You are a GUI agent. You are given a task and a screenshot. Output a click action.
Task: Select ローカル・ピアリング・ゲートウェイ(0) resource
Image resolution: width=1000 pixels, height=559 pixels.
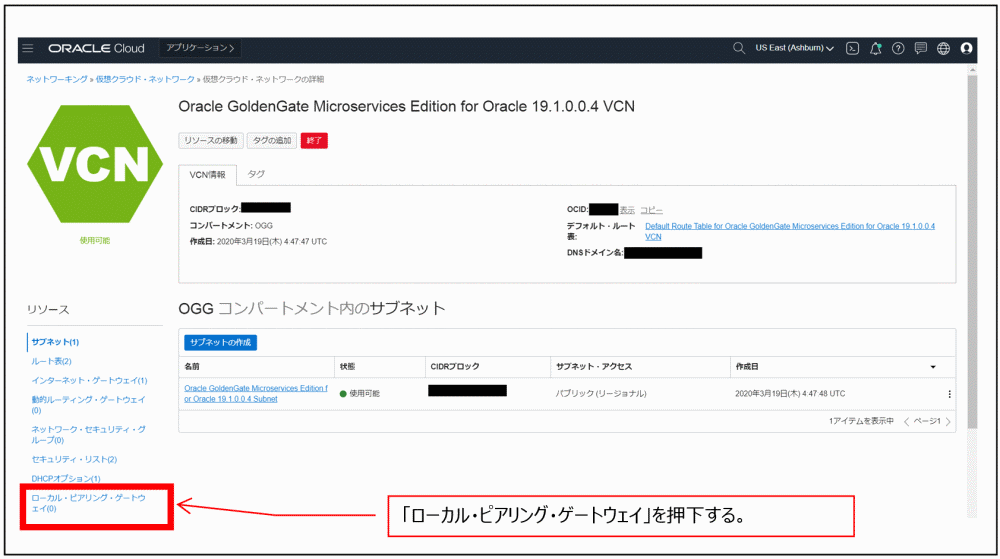coord(89,503)
